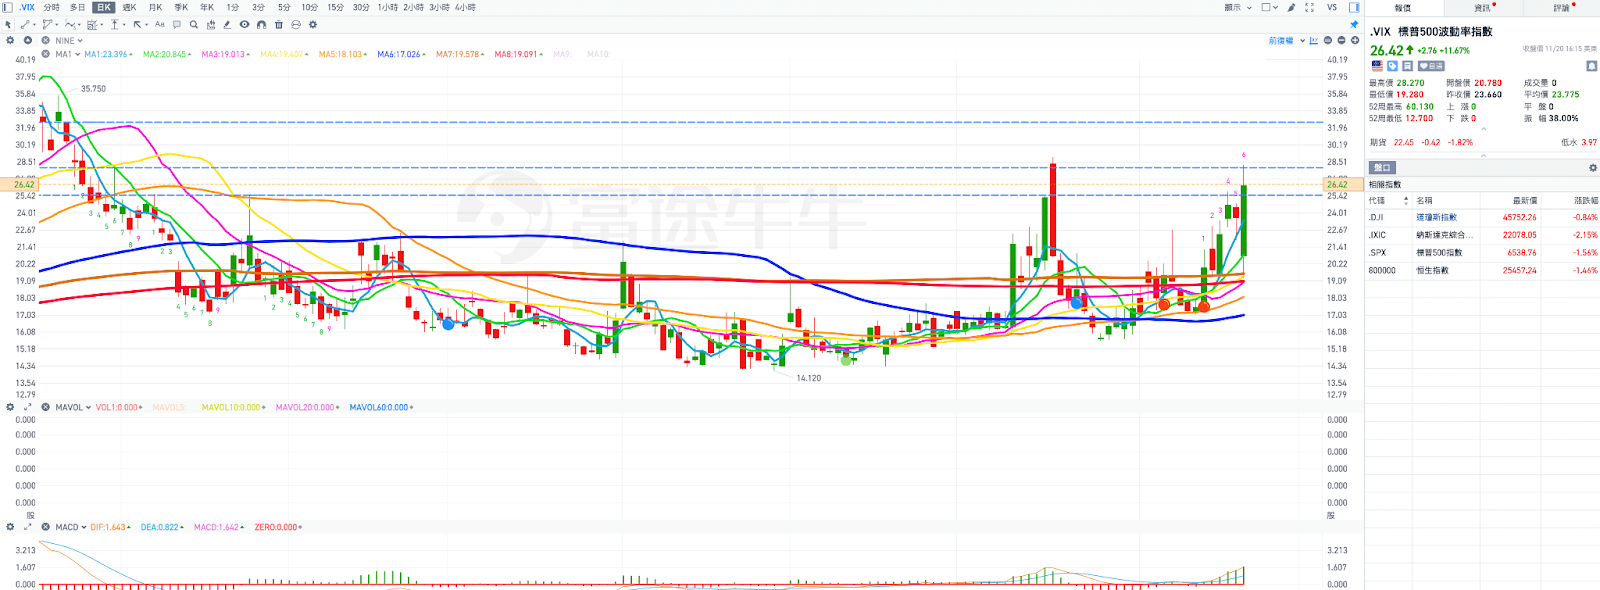Toggle the magnet snap tool
Screen dimensions: 1600x590
point(261,24)
